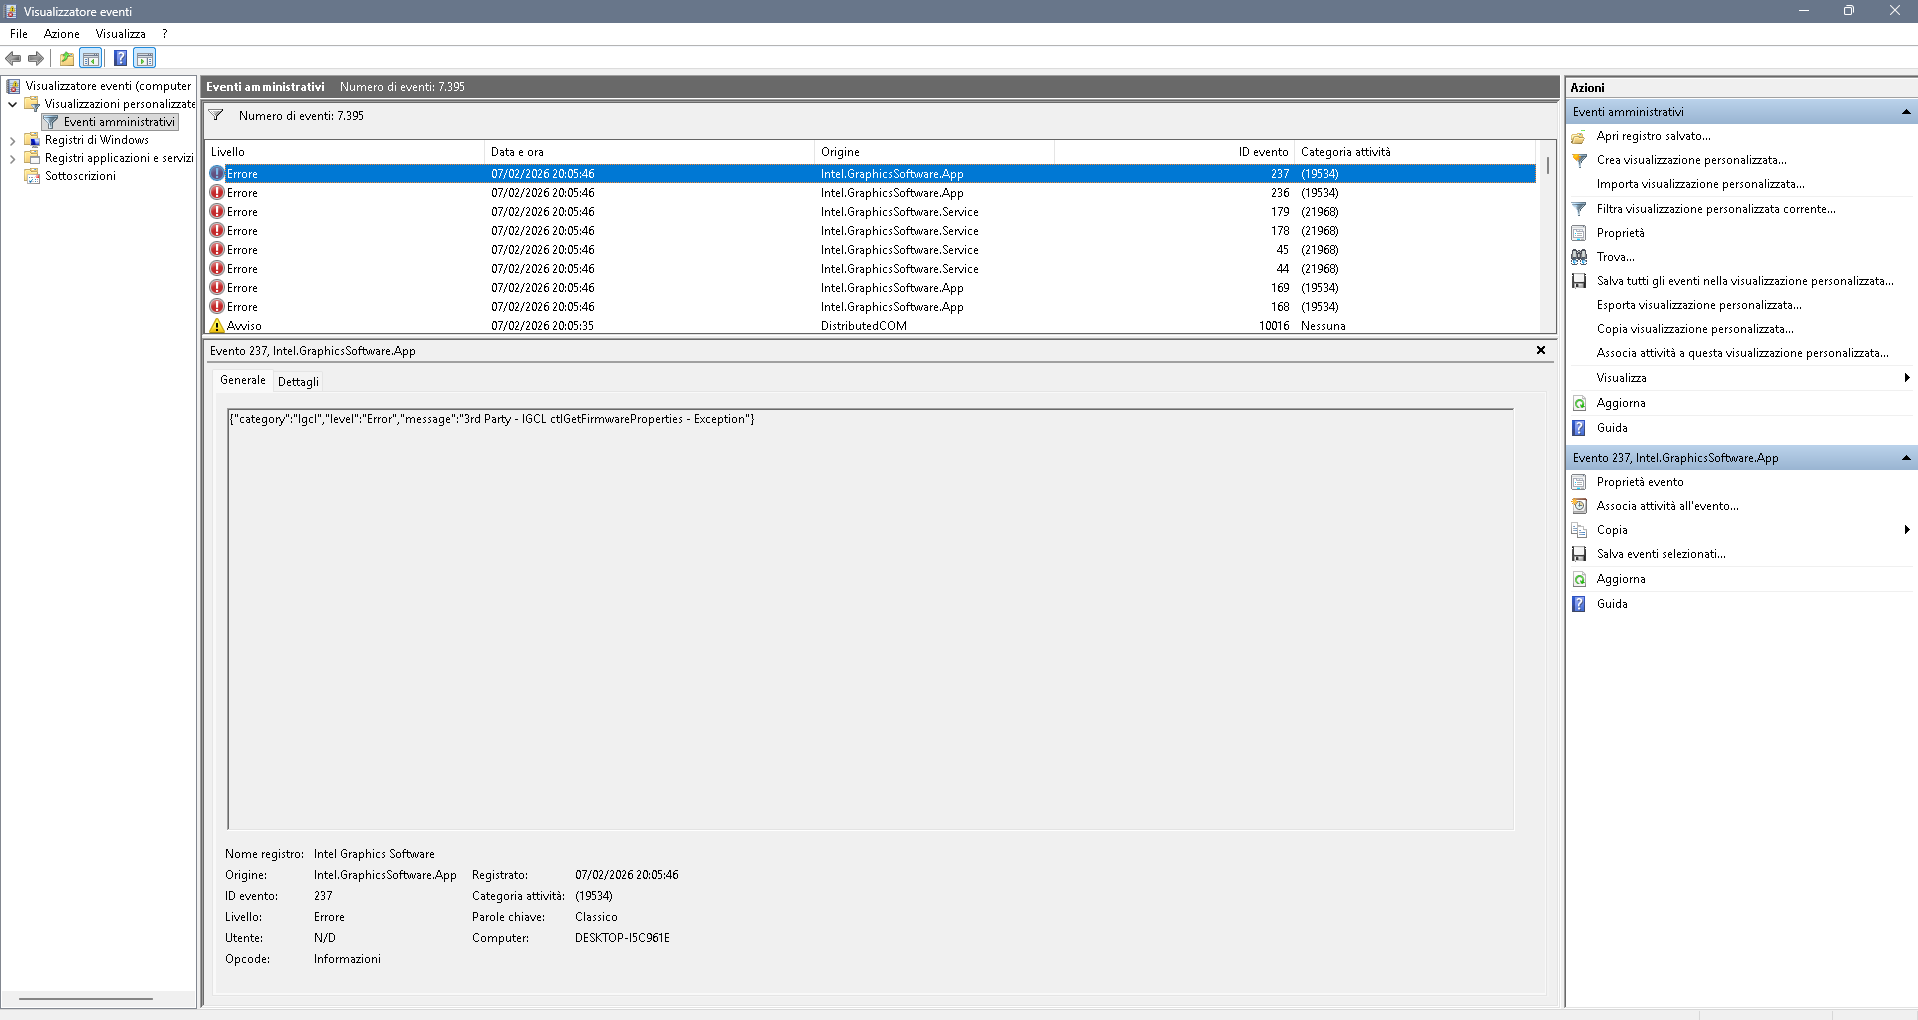Close the event preview pane
Image resolution: width=1918 pixels, height=1020 pixels.
(x=1540, y=351)
